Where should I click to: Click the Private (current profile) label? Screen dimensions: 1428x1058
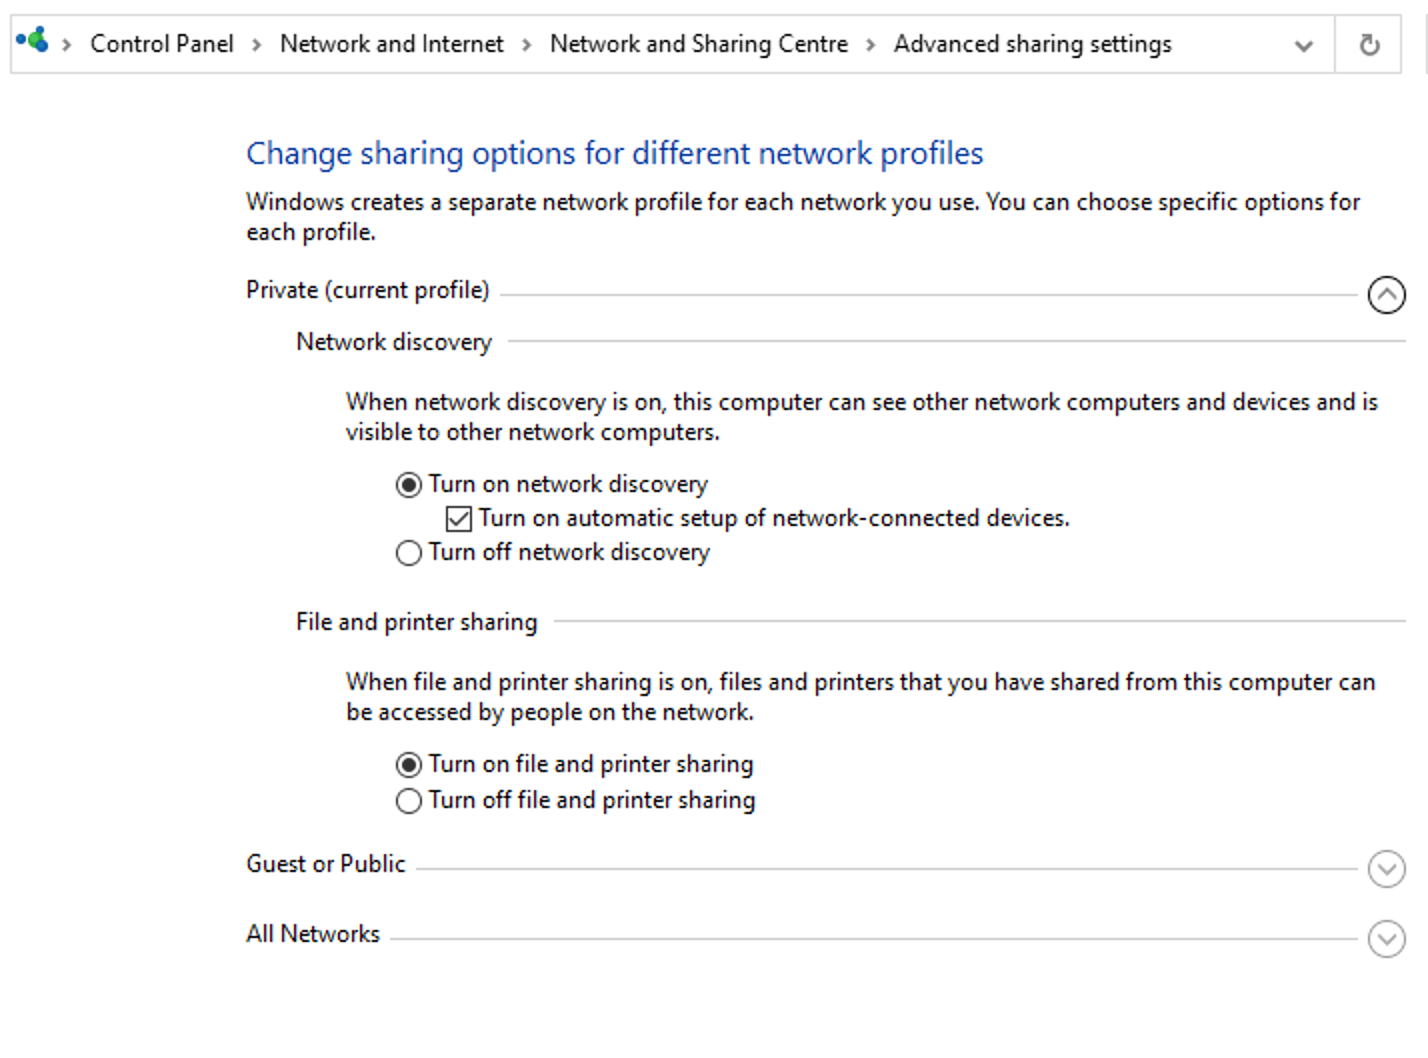(x=368, y=290)
